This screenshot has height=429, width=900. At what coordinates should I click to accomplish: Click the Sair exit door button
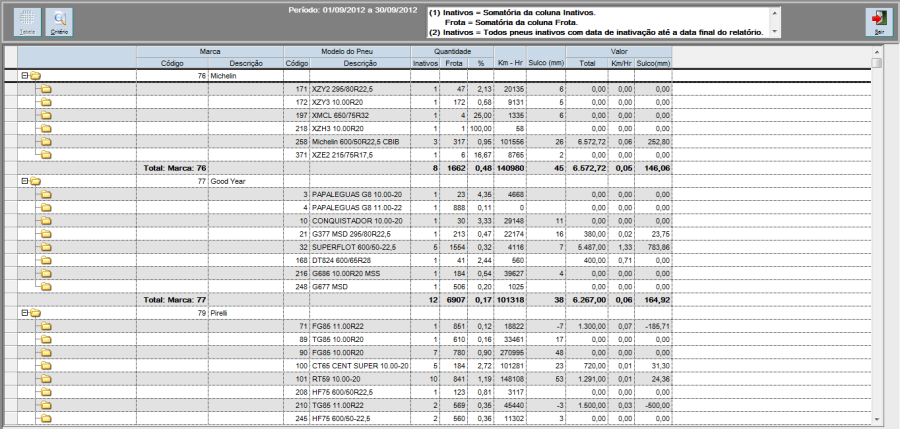pos(879,22)
